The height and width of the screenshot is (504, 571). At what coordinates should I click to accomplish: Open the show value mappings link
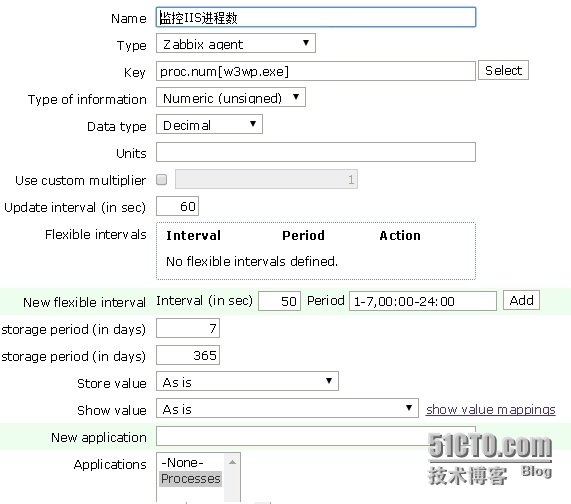tap(491, 410)
